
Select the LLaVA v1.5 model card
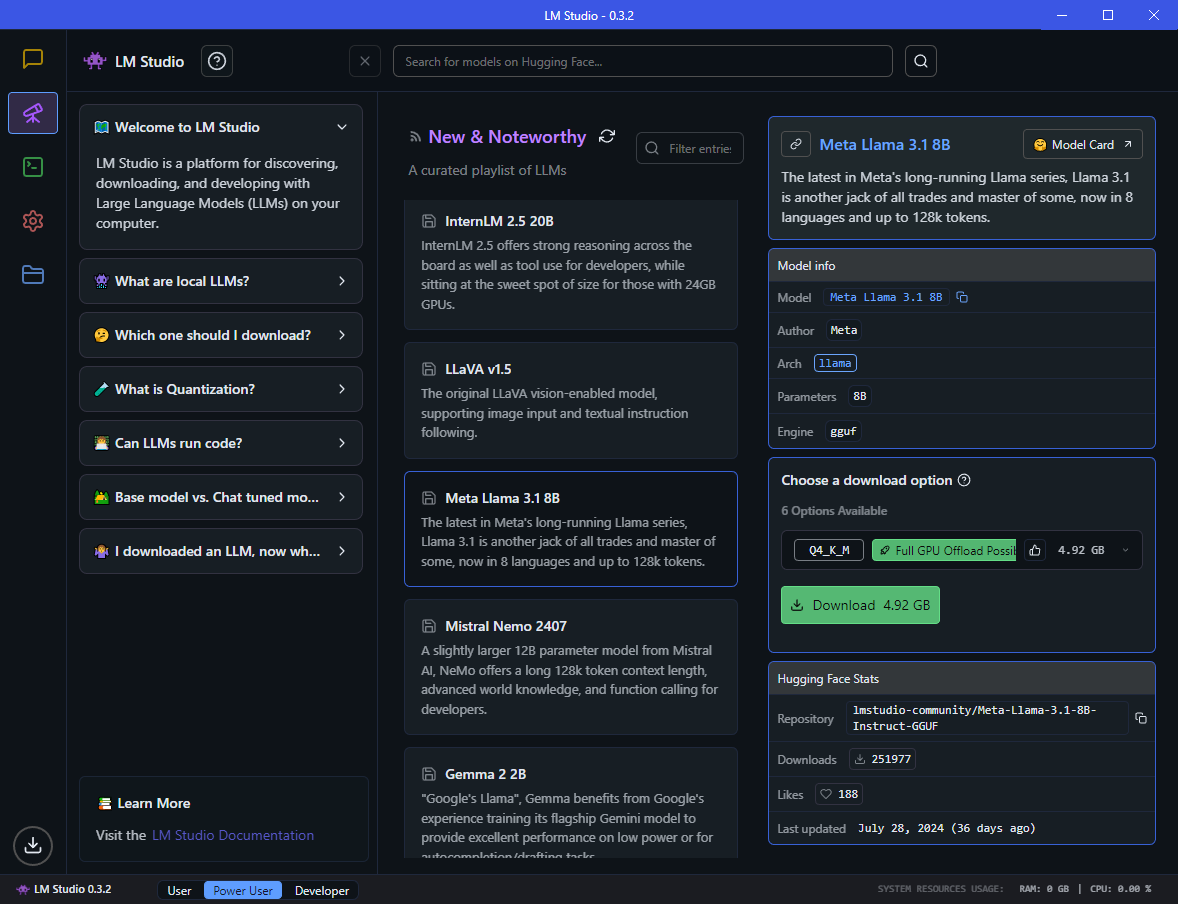click(571, 401)
